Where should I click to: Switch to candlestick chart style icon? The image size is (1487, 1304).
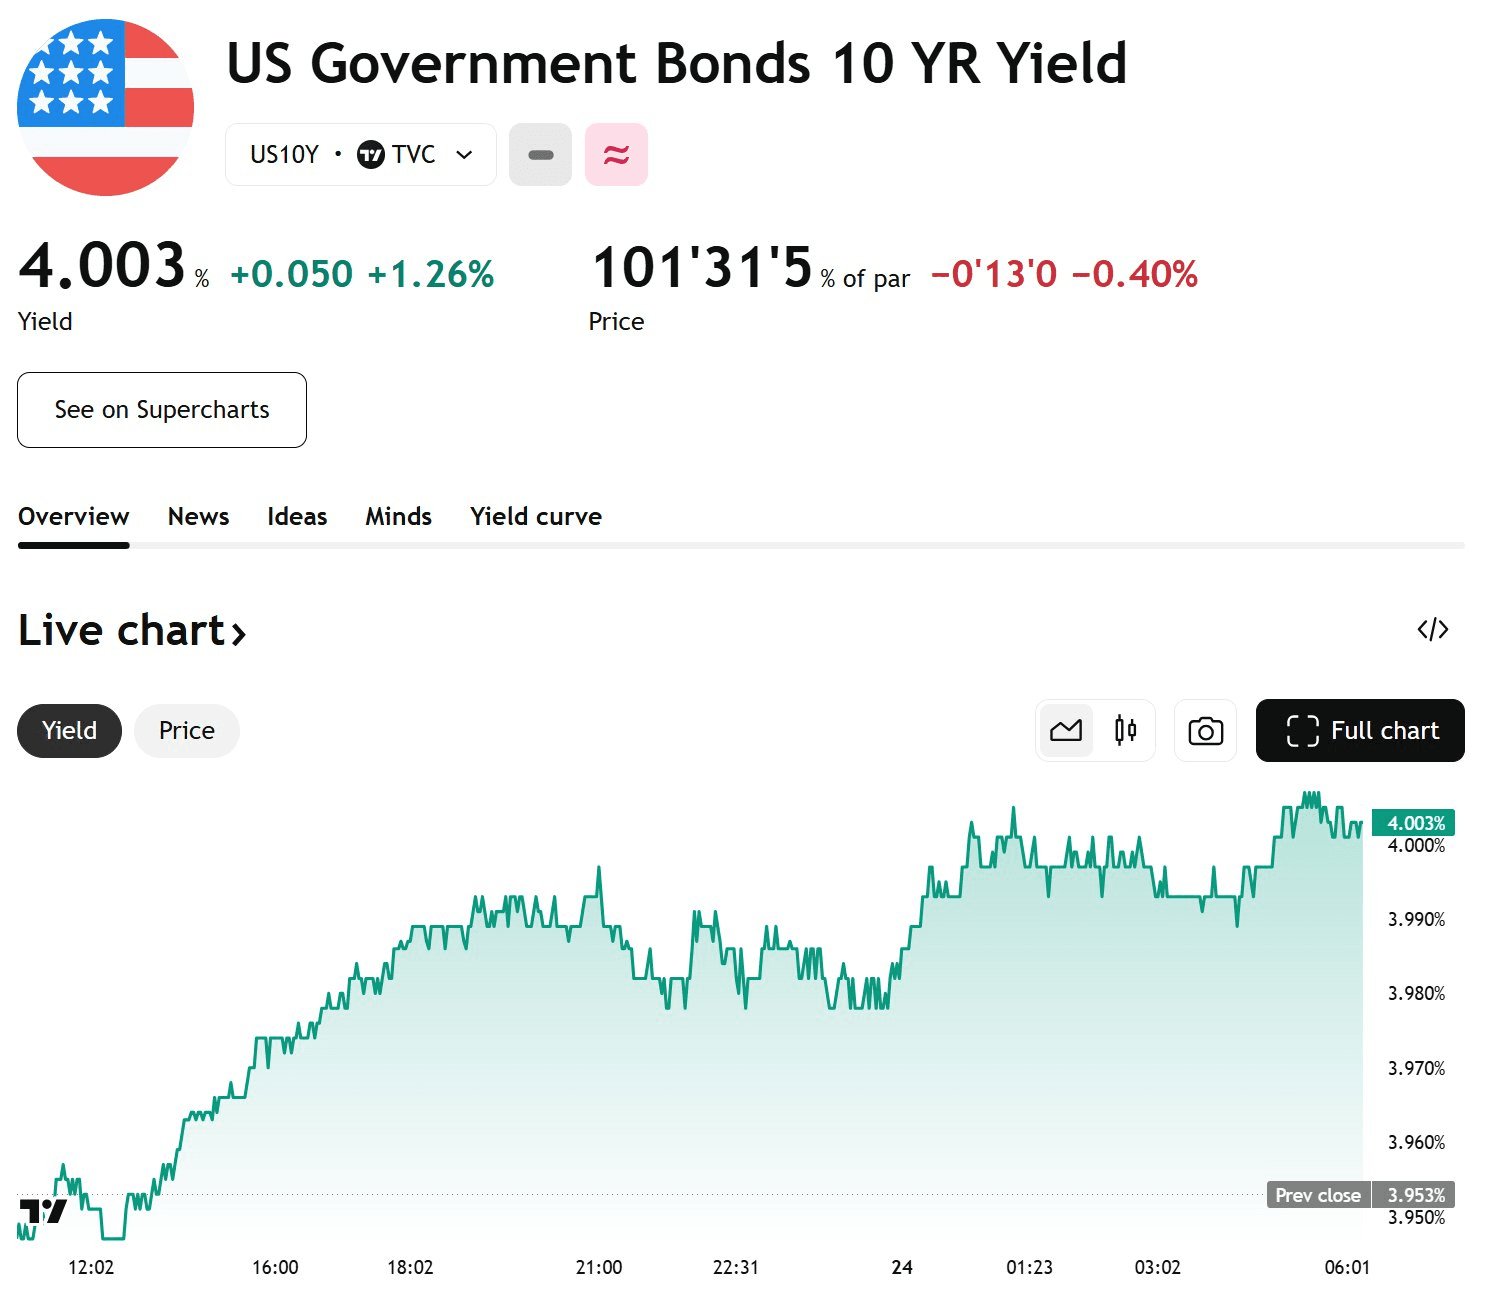coord(1125,730)
